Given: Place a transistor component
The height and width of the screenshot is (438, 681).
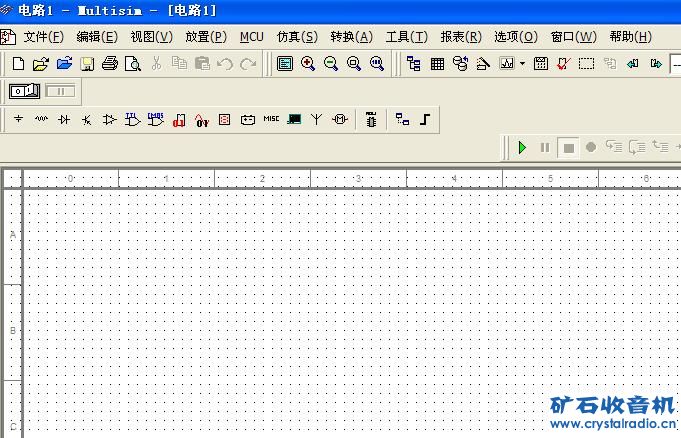Looking at the screenshot, I should click(x=87, y=119).
